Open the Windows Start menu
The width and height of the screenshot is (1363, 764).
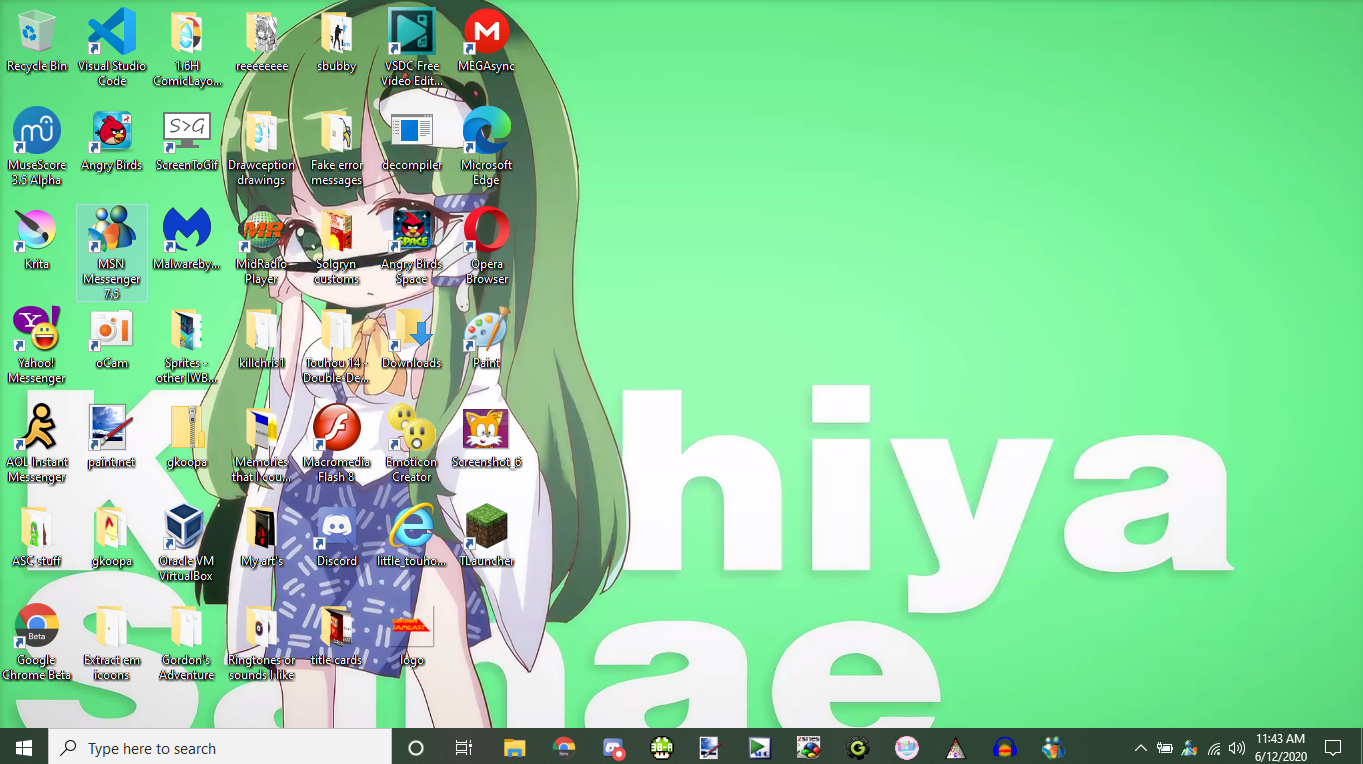[24, 747]
